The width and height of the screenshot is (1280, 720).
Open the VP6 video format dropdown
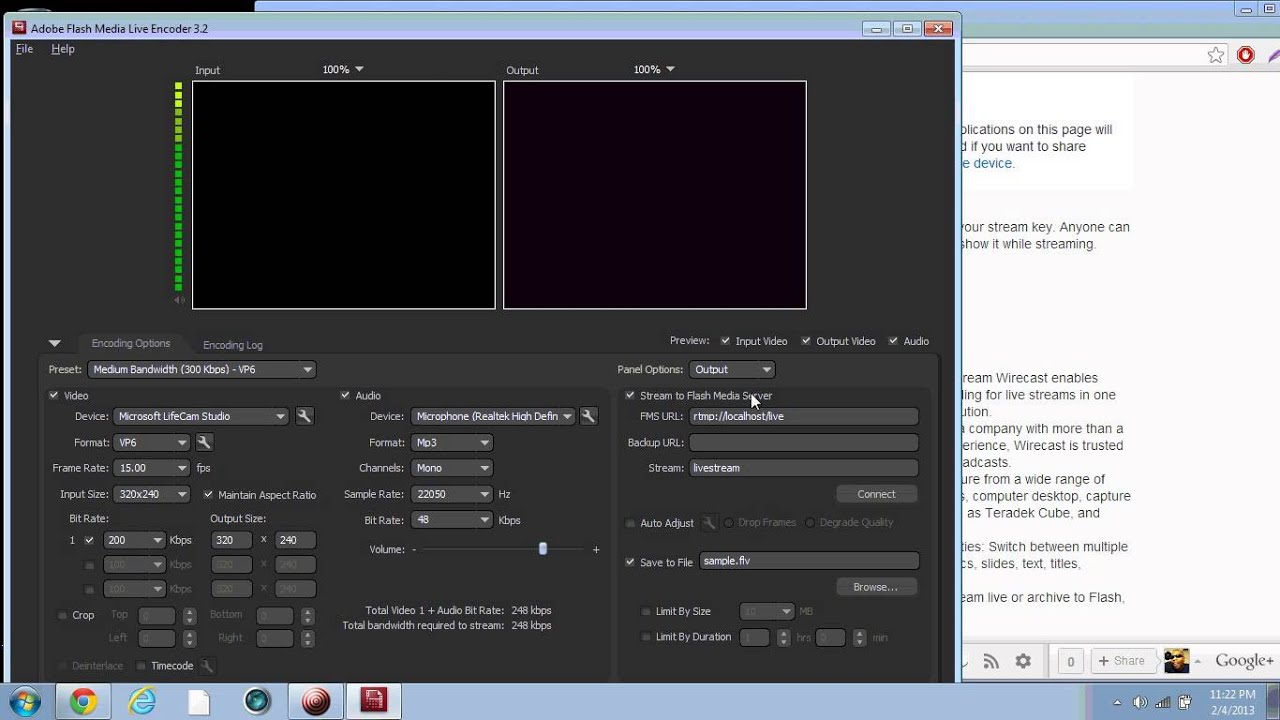click(152, 442)
